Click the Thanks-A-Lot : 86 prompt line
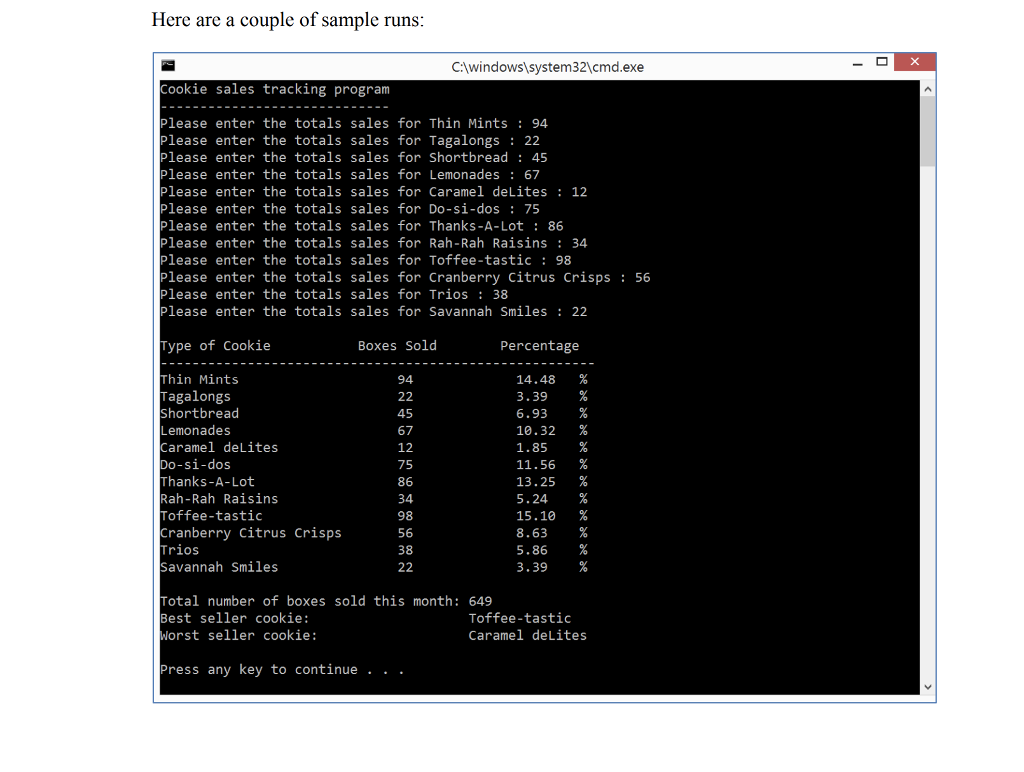Image resolution: width=1024 pixels, height=772 pixels. coord(362,226)
